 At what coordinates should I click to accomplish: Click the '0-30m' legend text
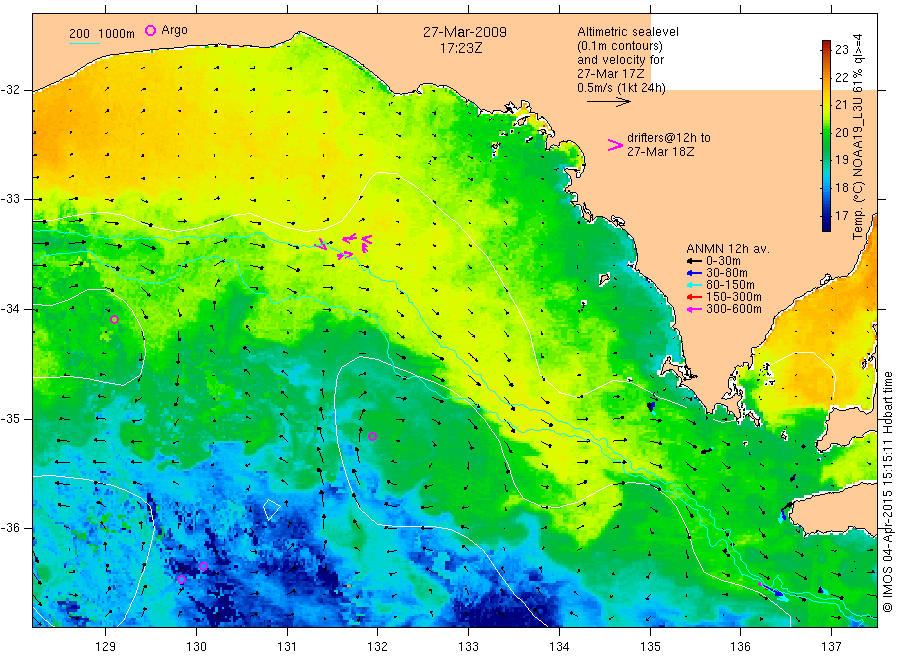[x=723, y=261]
